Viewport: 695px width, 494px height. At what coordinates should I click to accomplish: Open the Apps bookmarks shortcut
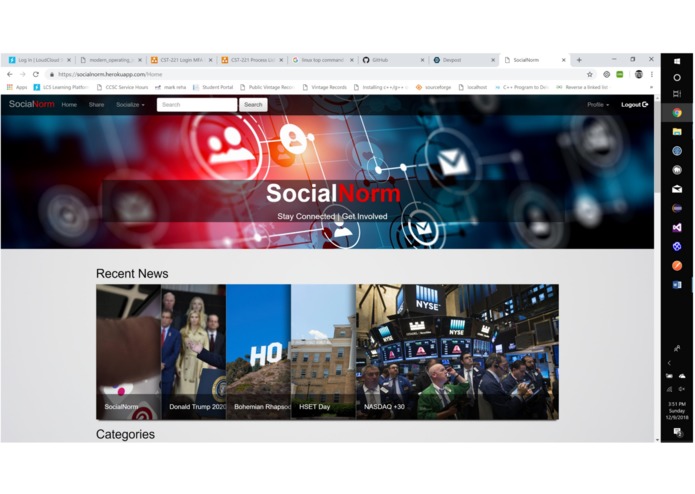[17, 87]
